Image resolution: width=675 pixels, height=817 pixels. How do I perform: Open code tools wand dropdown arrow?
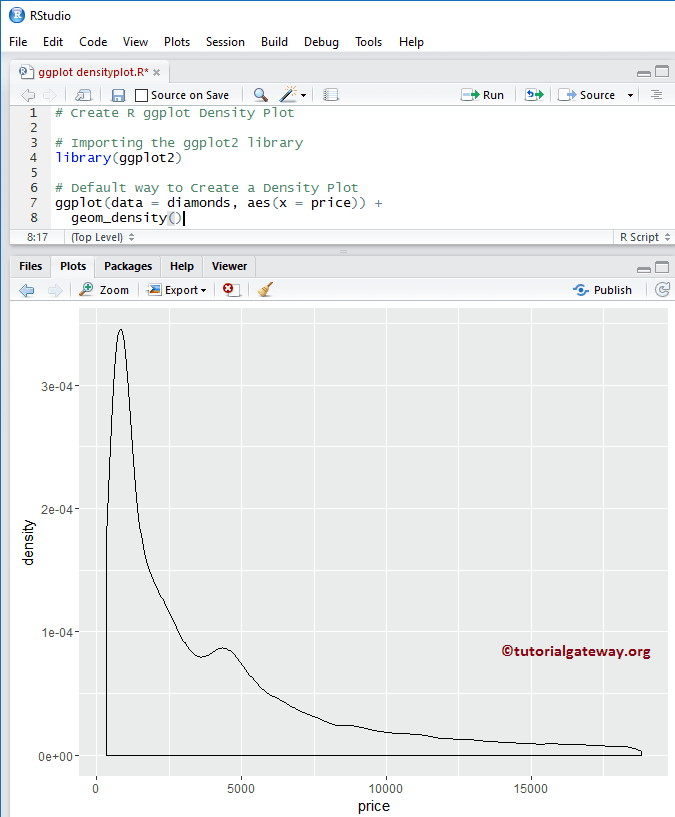[303, 95]
